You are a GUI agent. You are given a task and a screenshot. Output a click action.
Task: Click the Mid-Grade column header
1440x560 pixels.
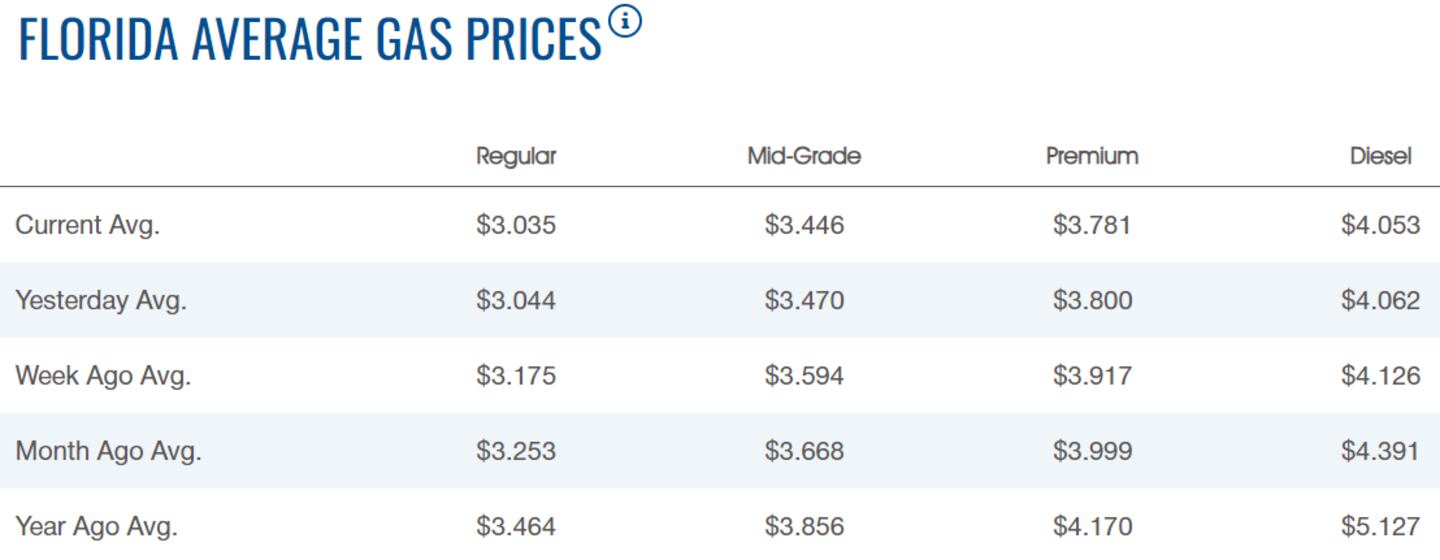[804, 156]
